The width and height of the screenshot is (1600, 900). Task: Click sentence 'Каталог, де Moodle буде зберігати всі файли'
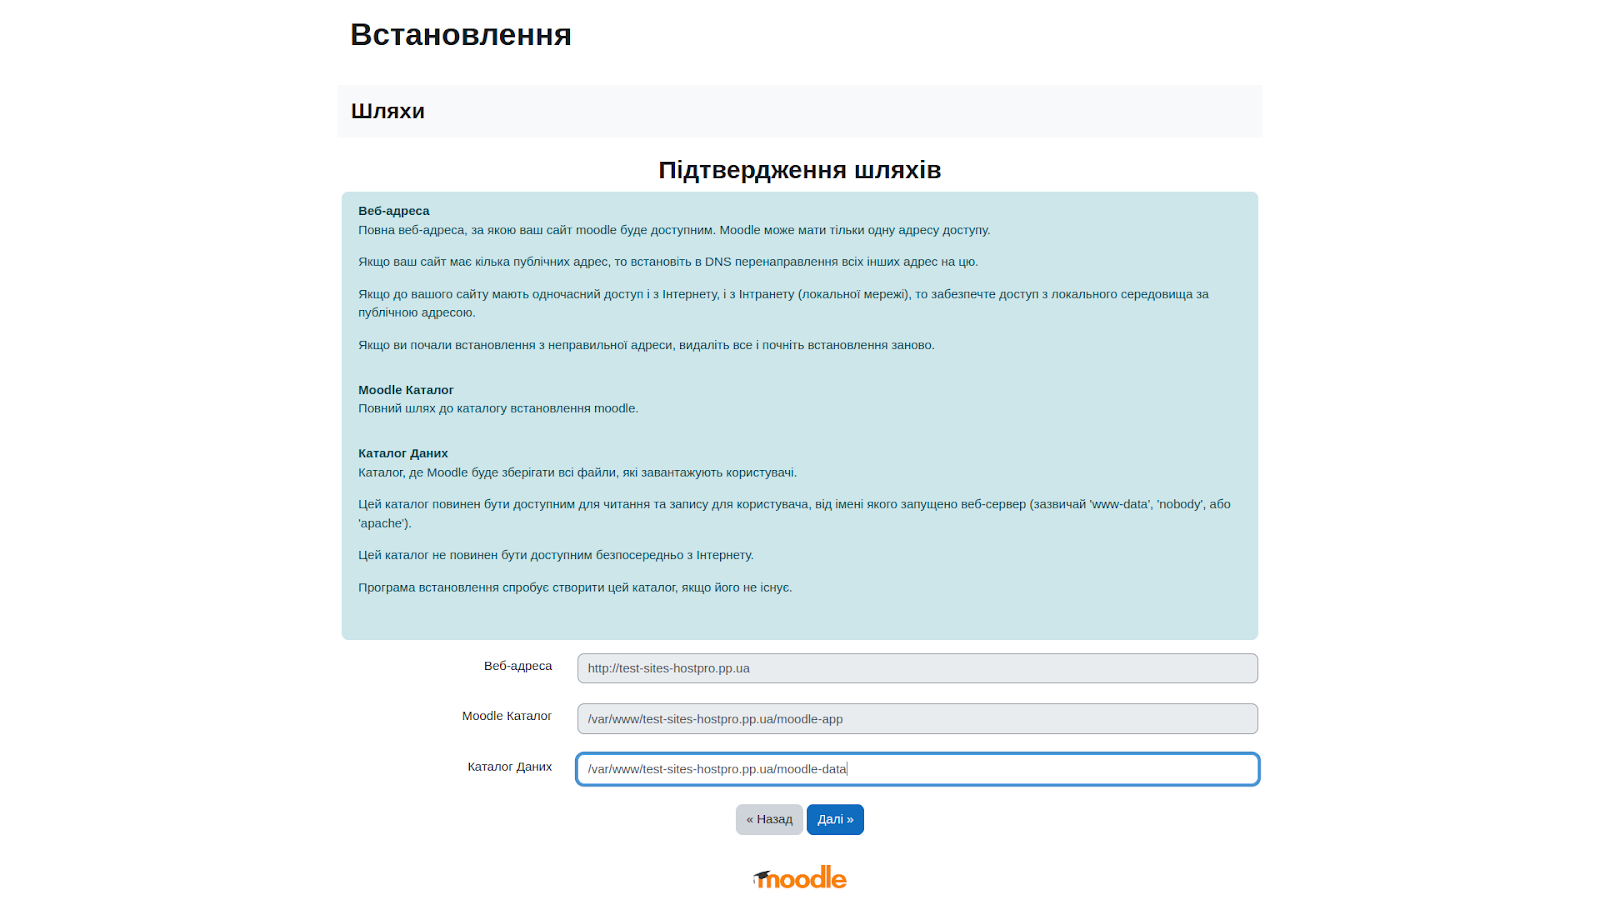[578, 472]
